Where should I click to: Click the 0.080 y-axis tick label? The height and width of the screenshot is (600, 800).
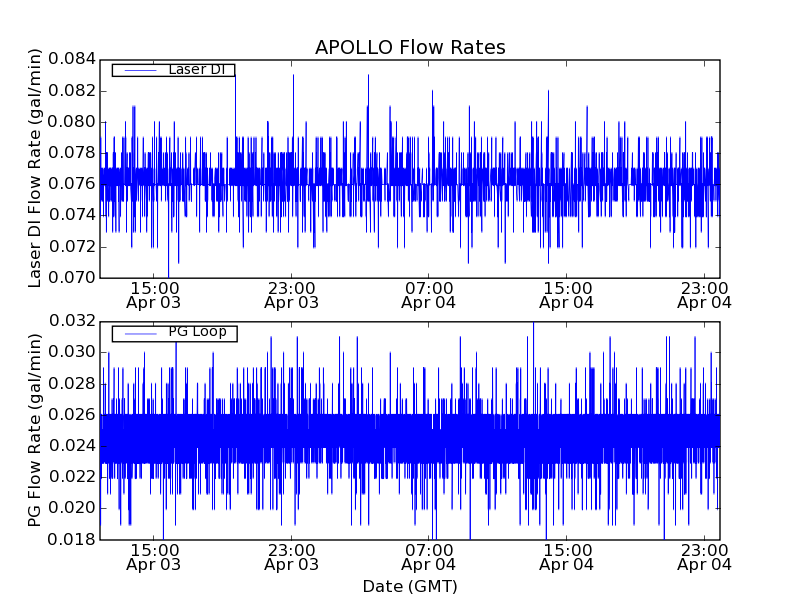(72, 122)
